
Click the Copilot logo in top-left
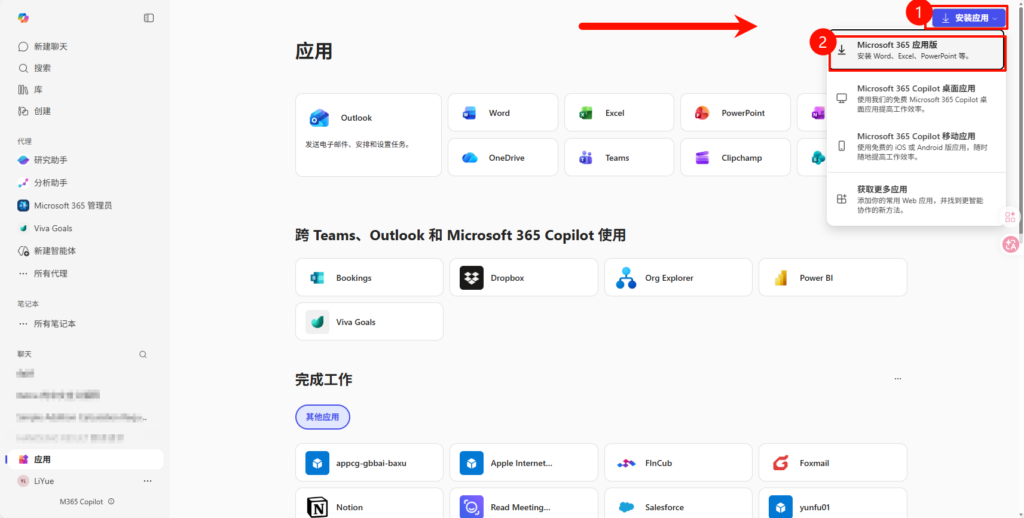(23, 18)
